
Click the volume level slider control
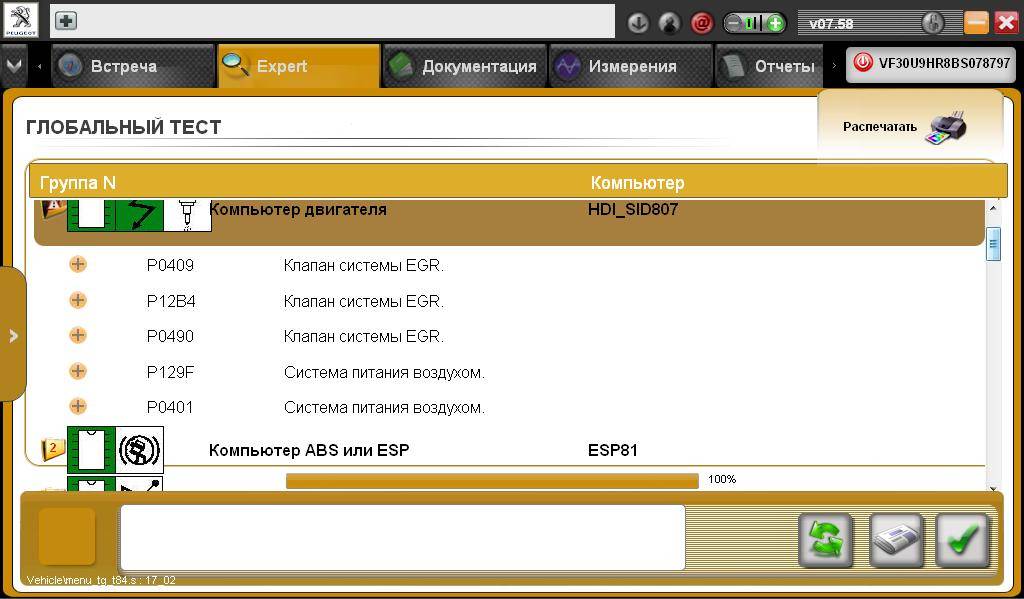[x=755, y=23]
